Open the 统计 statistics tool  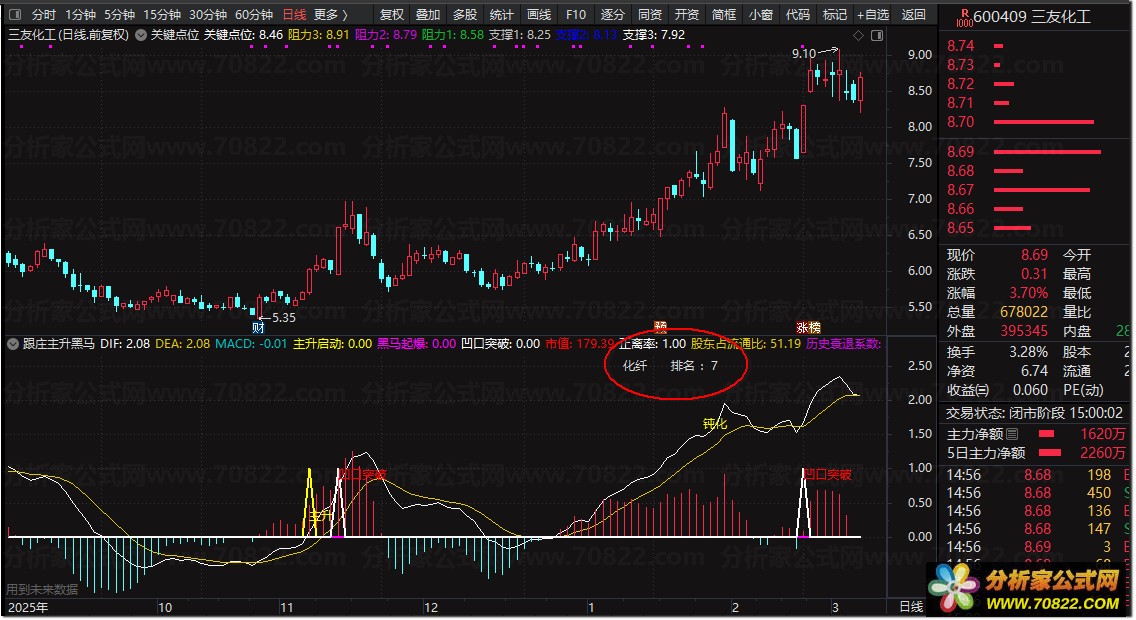coord(501,14)
